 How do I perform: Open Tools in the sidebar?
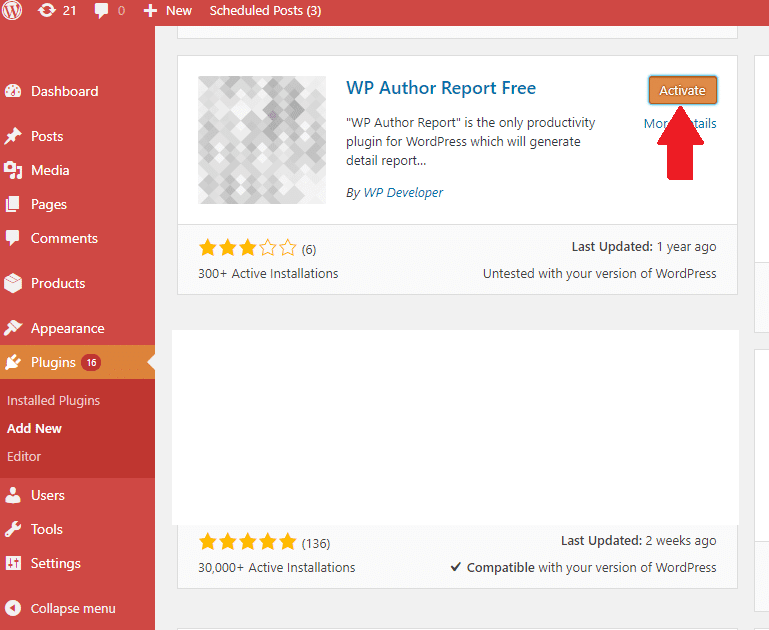(x=47, y=529)
